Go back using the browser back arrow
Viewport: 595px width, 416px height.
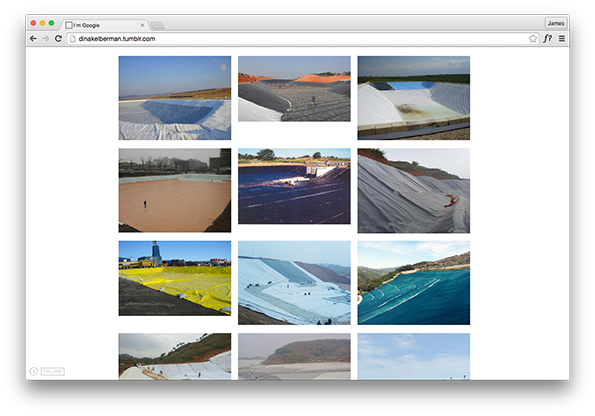pos(33,38)
